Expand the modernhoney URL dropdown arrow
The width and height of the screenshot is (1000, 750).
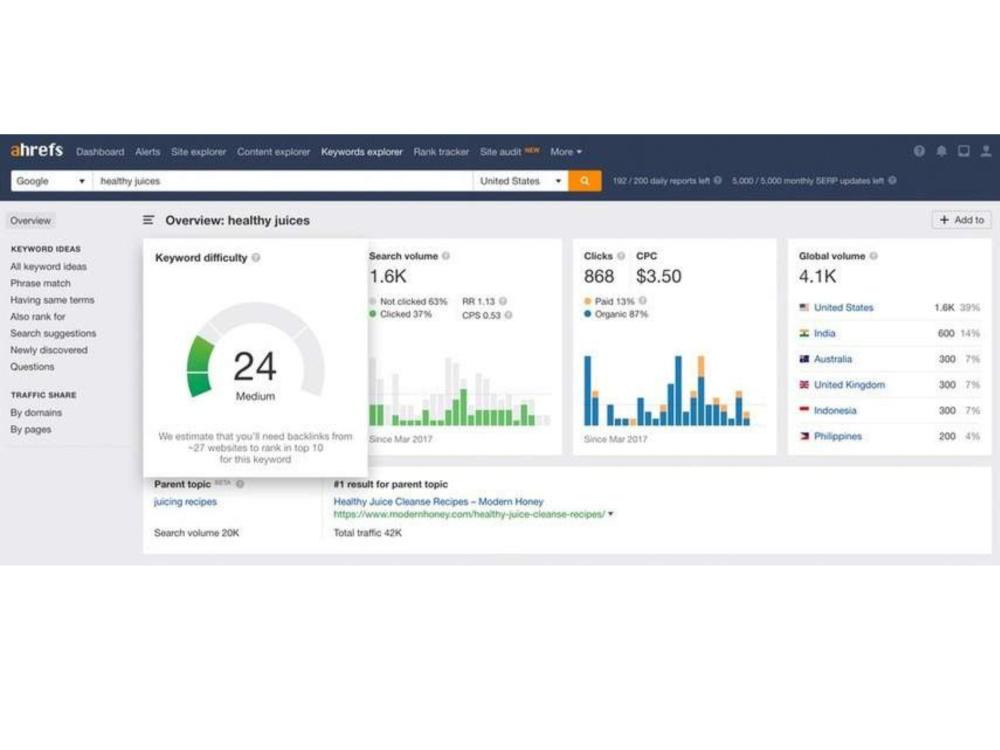coord(611,513)
